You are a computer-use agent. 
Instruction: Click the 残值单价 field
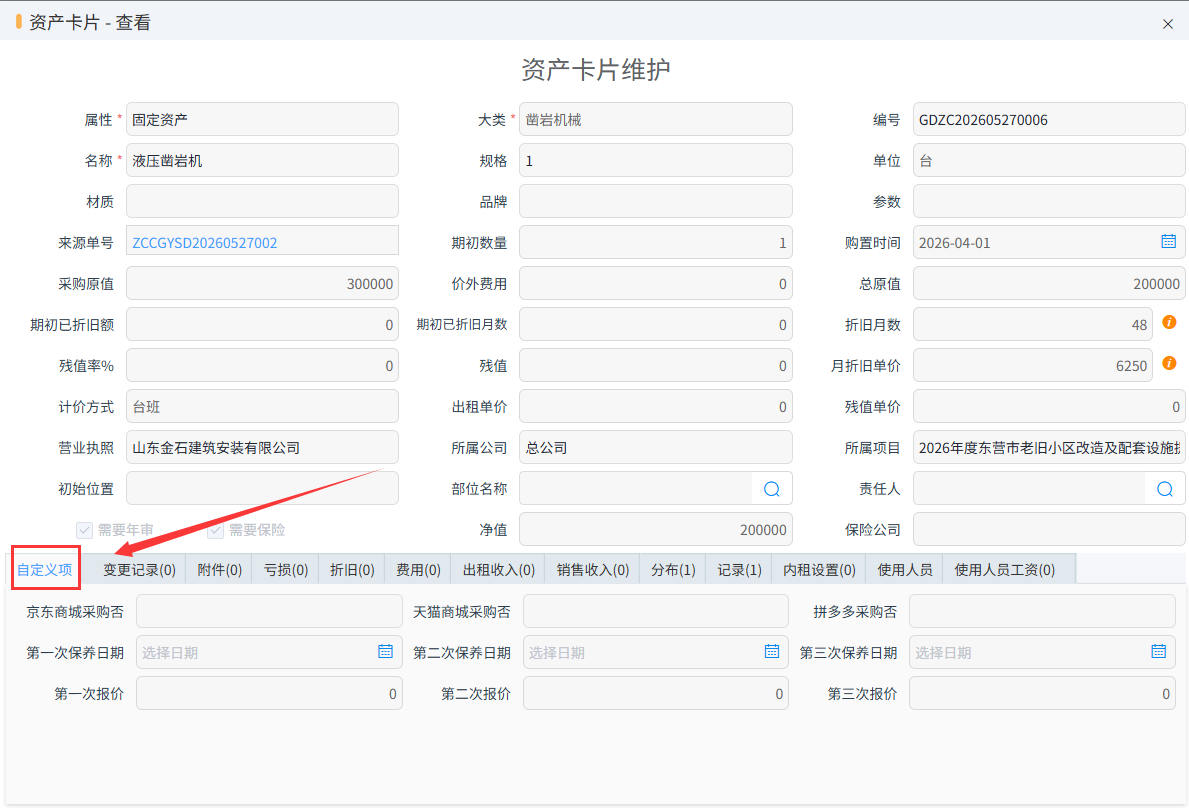1049,406
